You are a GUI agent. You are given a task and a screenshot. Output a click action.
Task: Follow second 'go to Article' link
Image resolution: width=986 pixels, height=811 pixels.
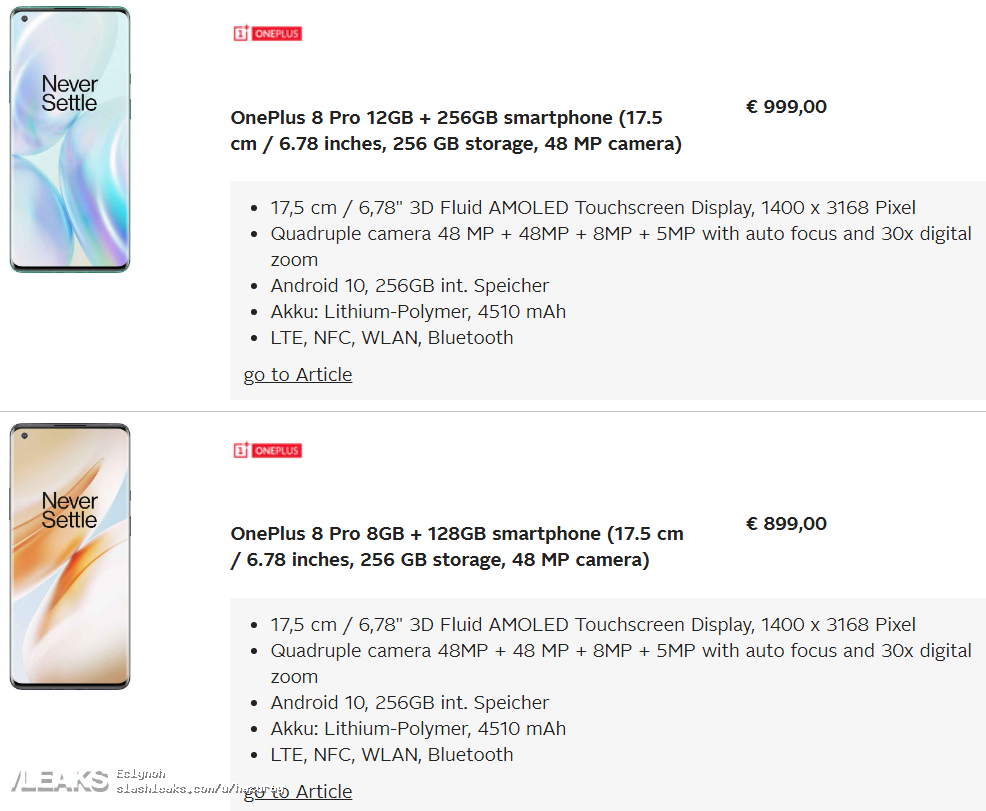coord(298,792)
